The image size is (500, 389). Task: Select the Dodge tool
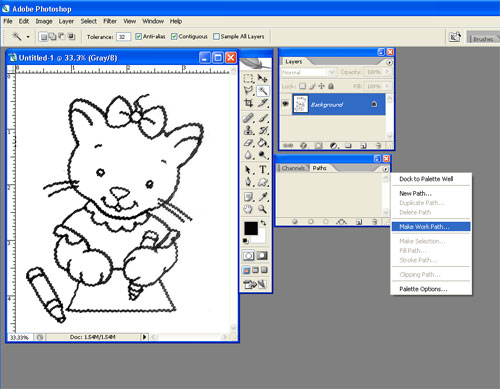[263, 155]
